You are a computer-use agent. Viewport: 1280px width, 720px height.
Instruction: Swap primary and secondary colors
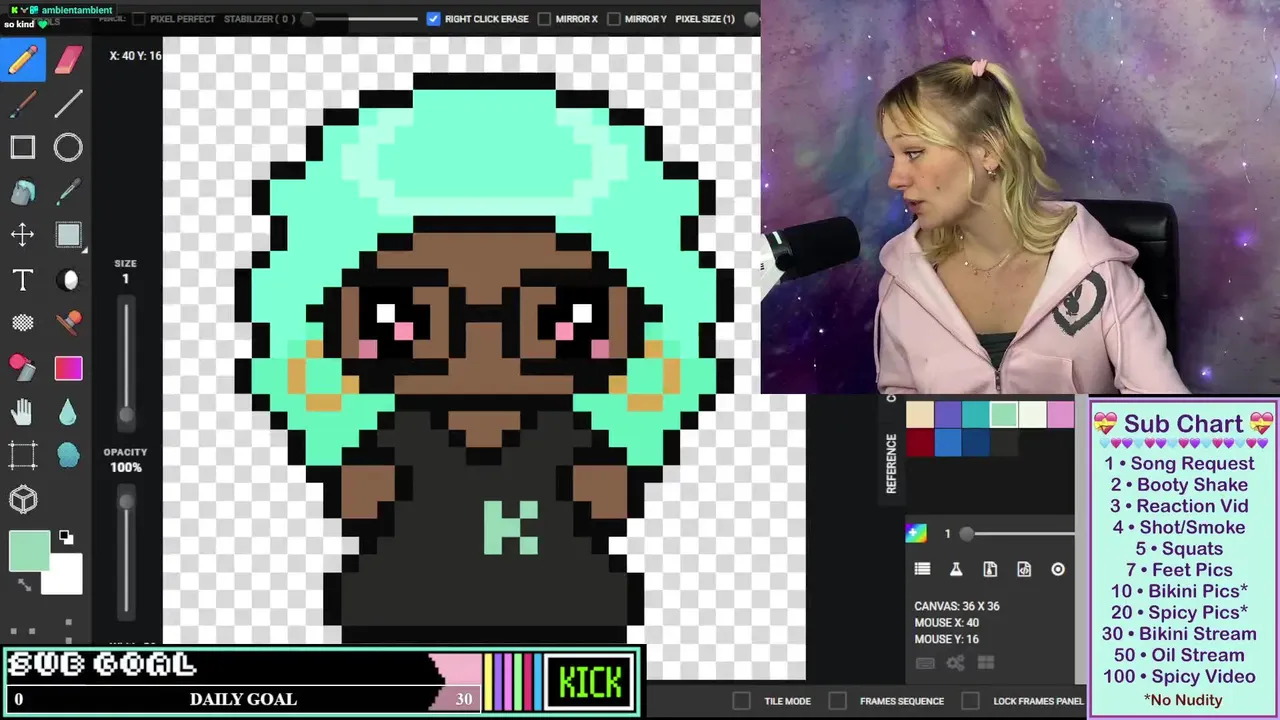point(24,585)
